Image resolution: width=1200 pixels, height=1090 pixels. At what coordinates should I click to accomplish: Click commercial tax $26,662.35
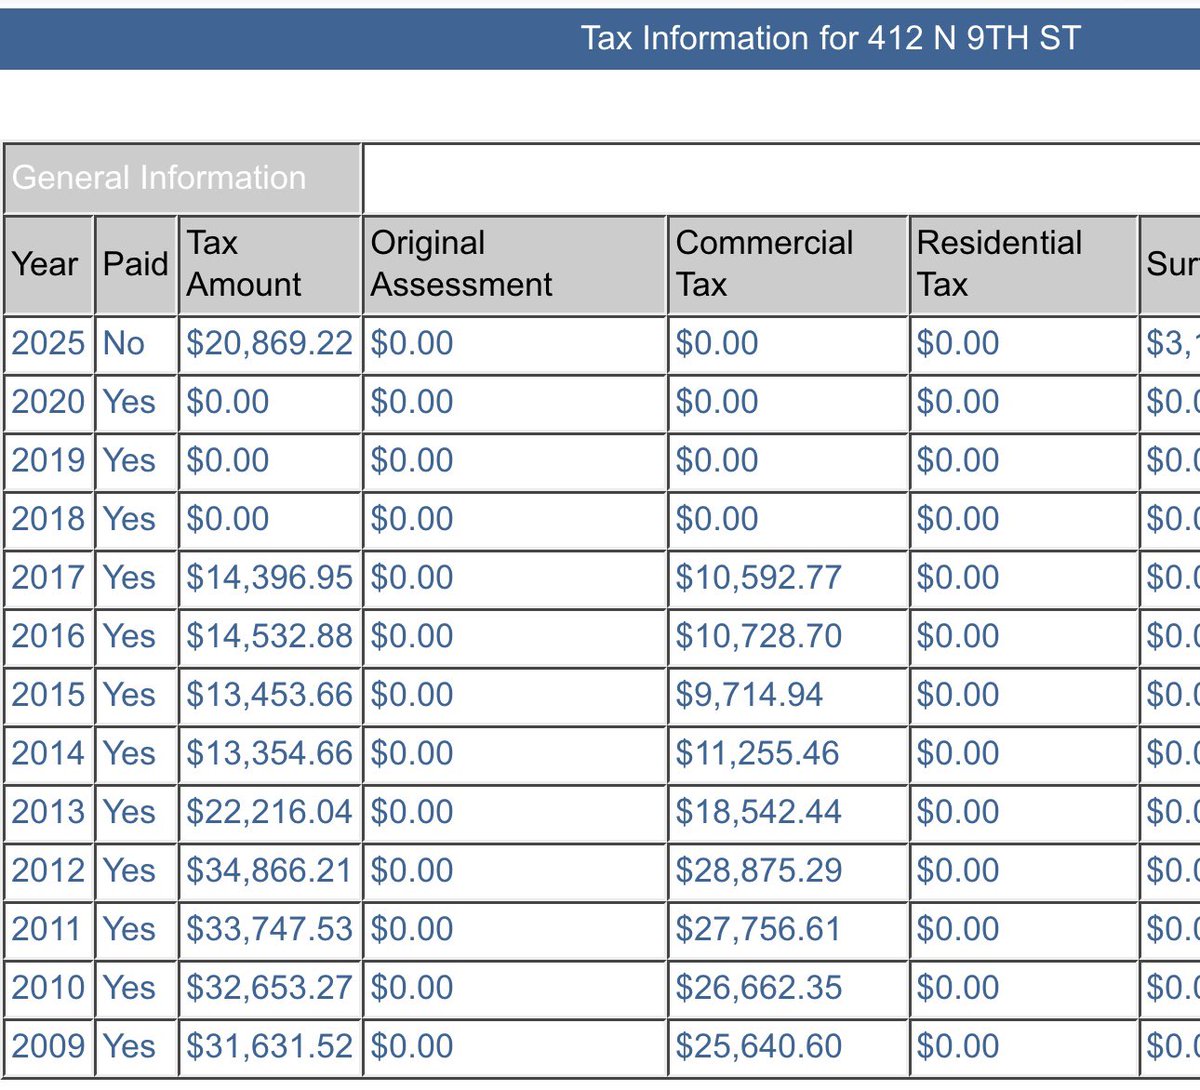[x=759, y=987]
